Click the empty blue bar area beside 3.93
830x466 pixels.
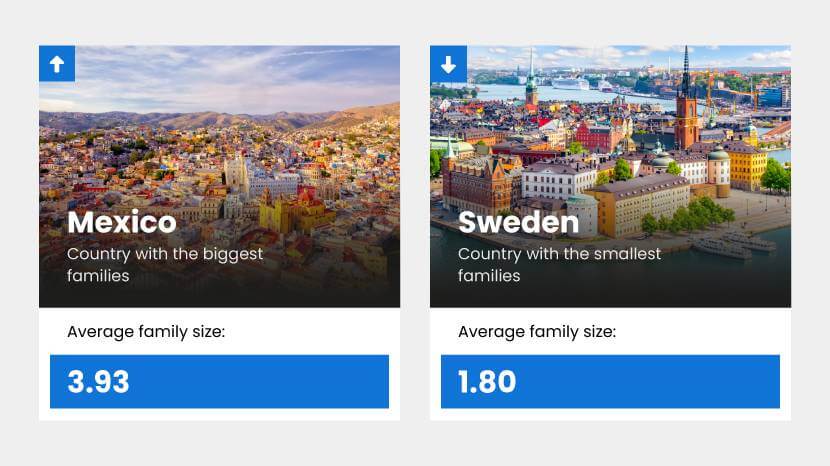[x=270, y=382]
